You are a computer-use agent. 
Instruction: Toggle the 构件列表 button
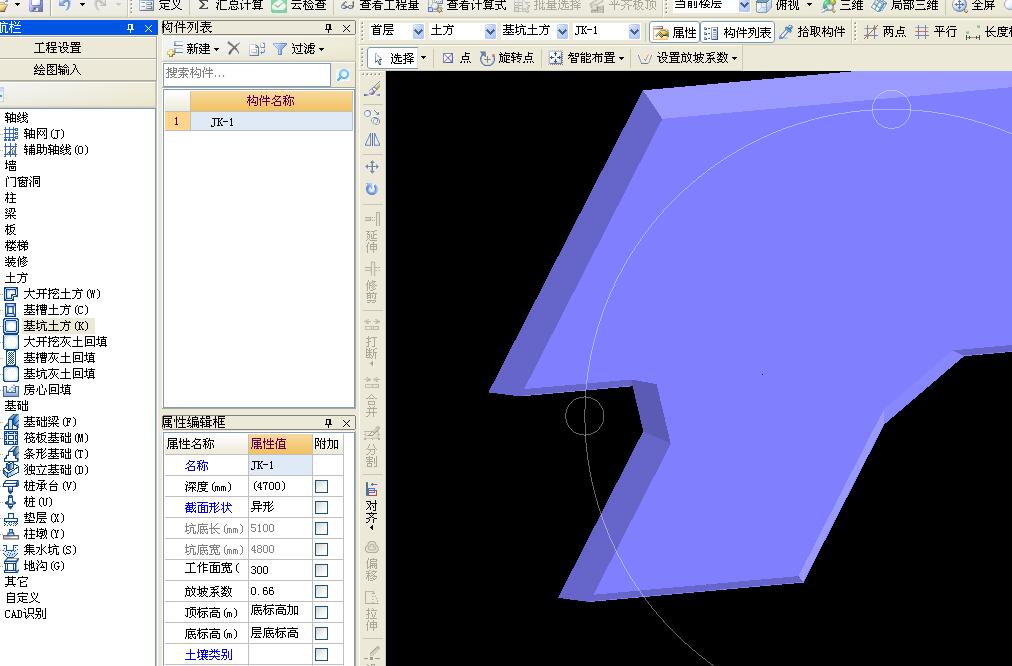737,32
